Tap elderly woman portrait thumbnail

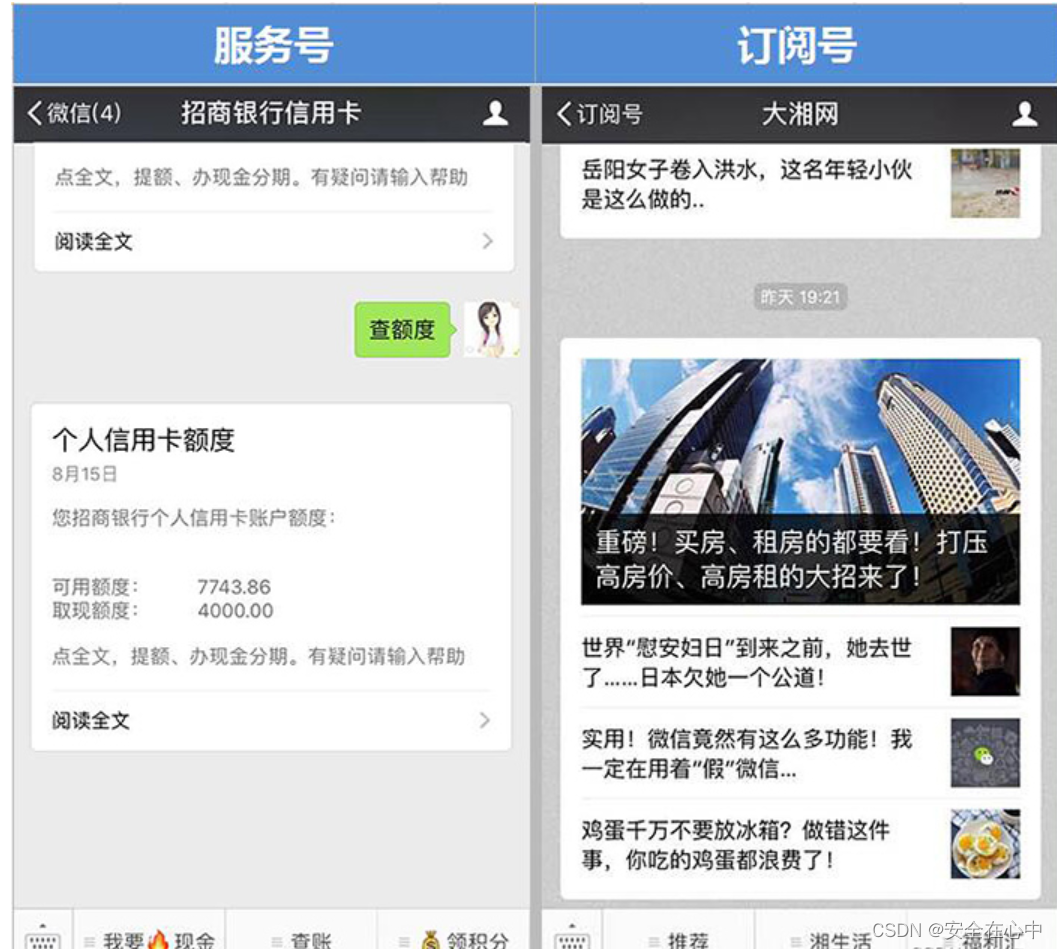pyautogui.click(x=985, y=661)
